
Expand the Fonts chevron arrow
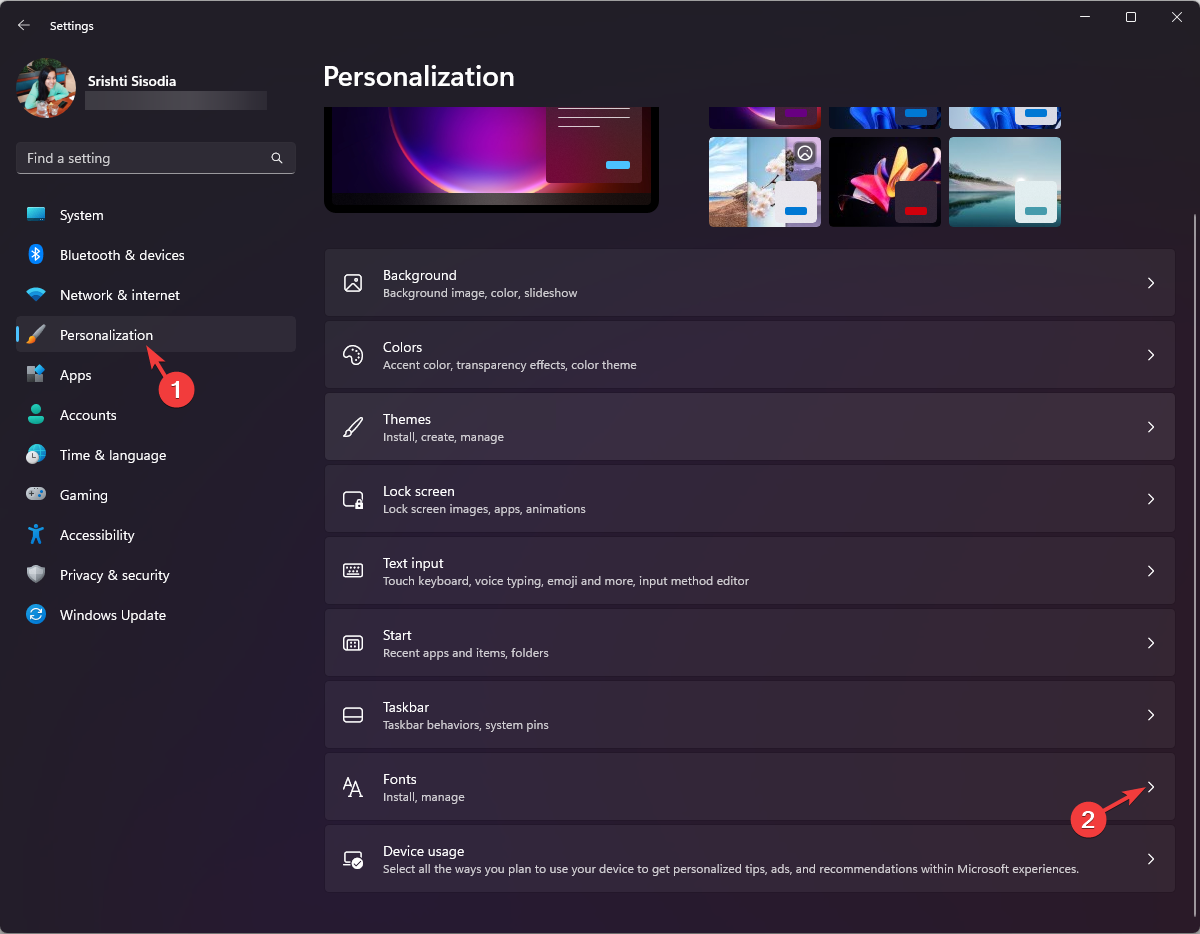pyautogui.click(x=1151, y=787)
